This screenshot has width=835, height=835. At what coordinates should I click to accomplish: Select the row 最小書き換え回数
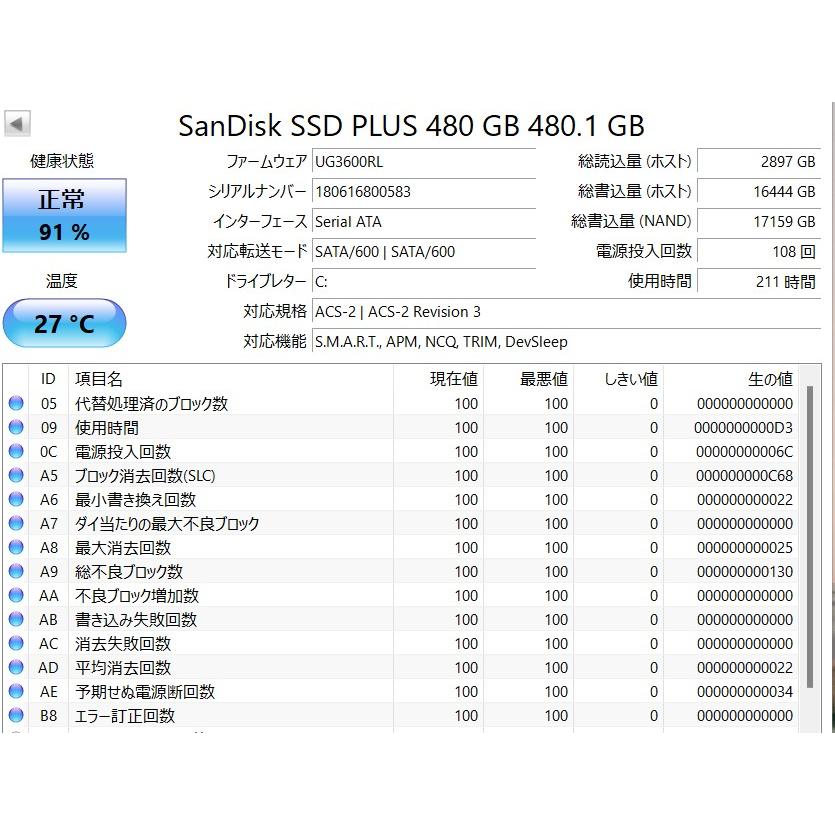(x=401, y=499)
